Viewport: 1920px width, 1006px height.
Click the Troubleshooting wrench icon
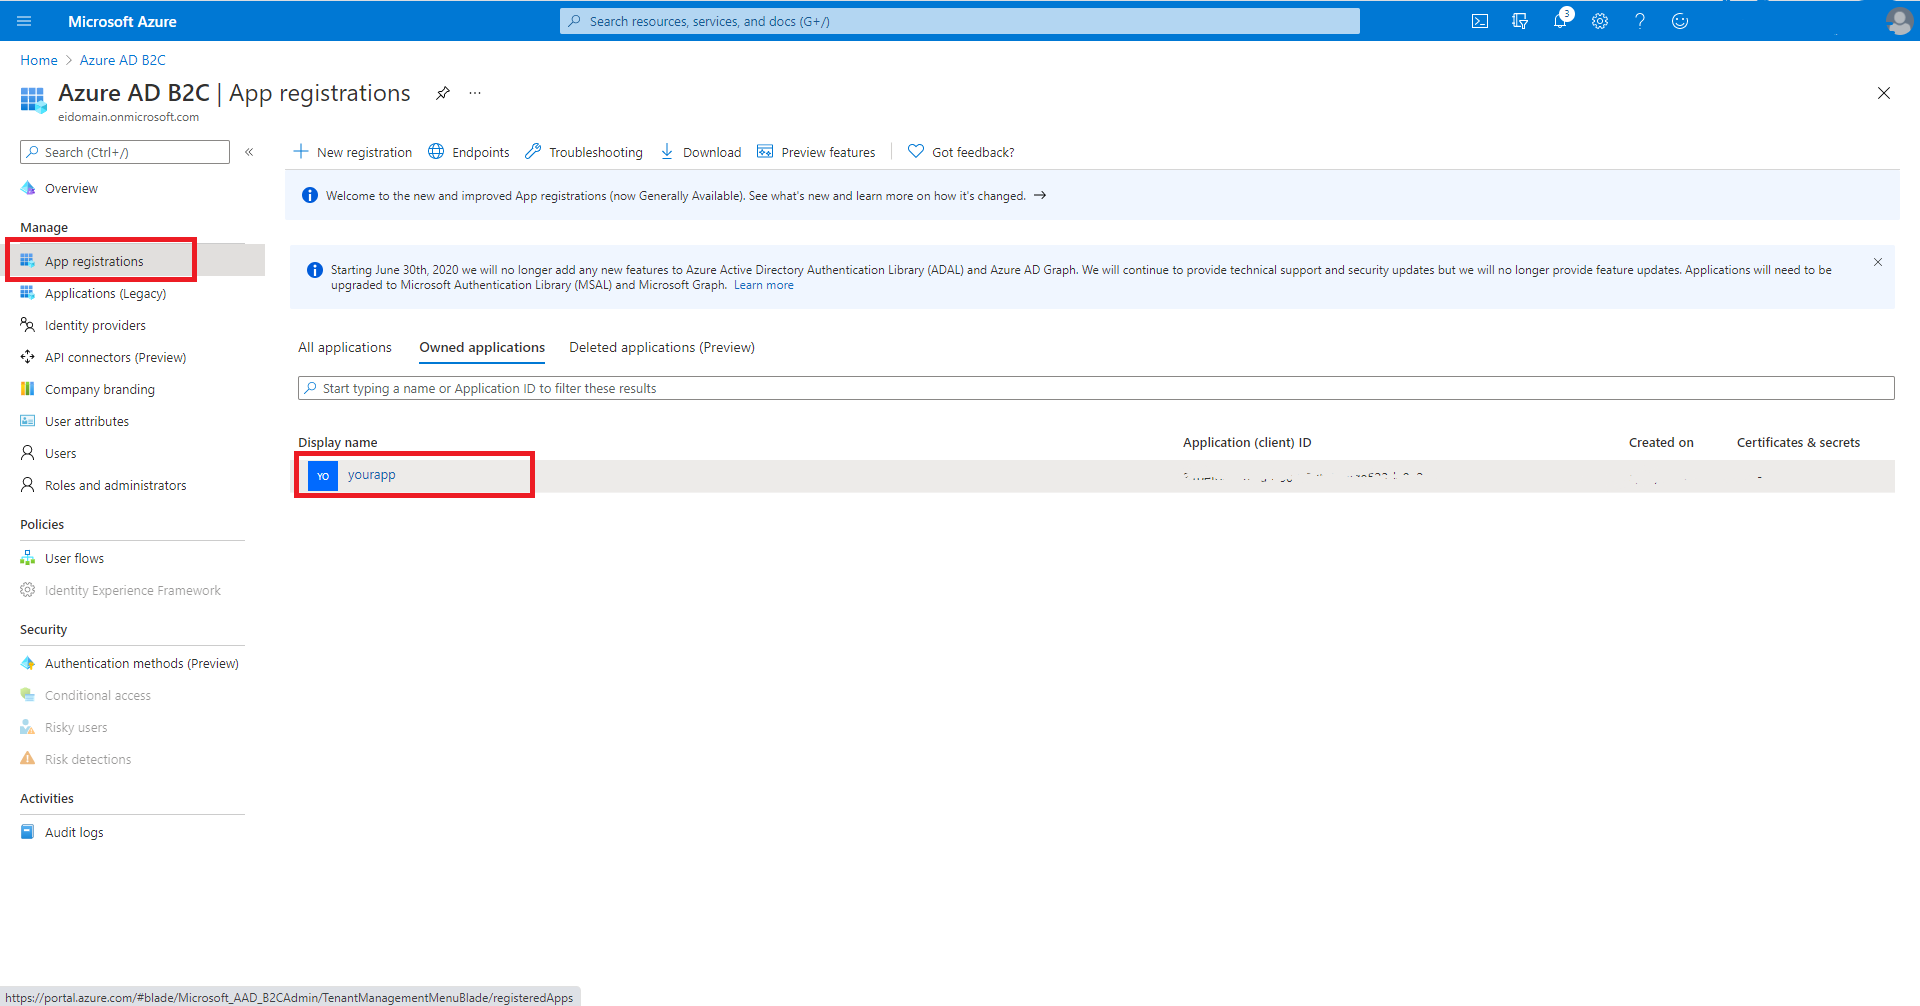533,151
